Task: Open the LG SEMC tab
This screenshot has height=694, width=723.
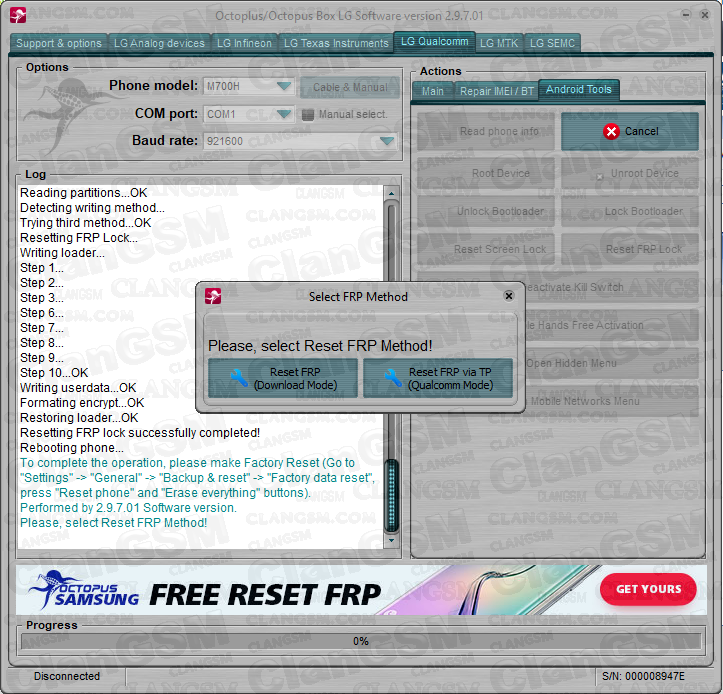Action: 552,43
